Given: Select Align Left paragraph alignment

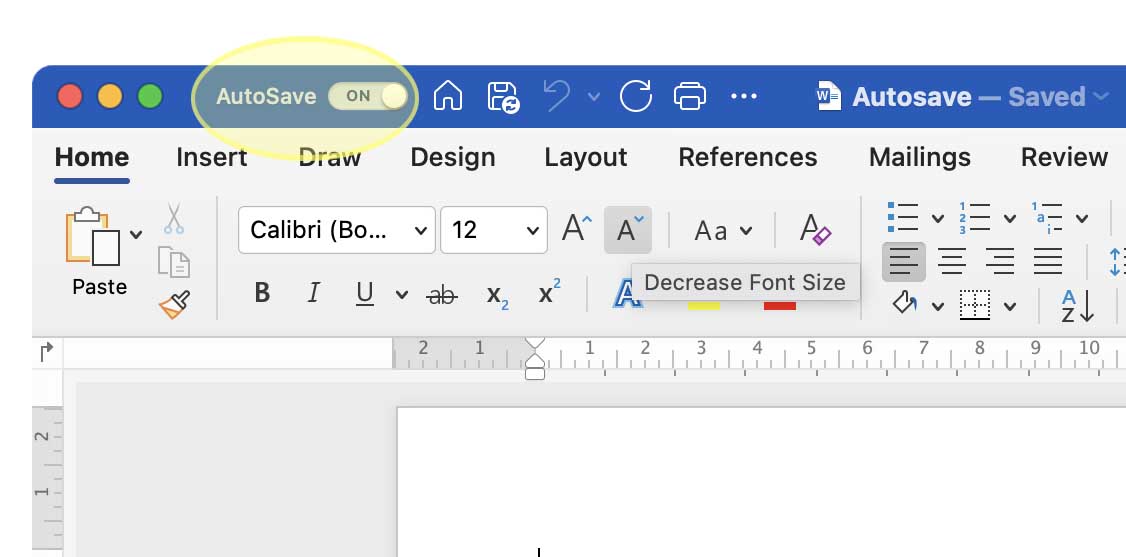Looking at the screenshot, I should [903, 261].
